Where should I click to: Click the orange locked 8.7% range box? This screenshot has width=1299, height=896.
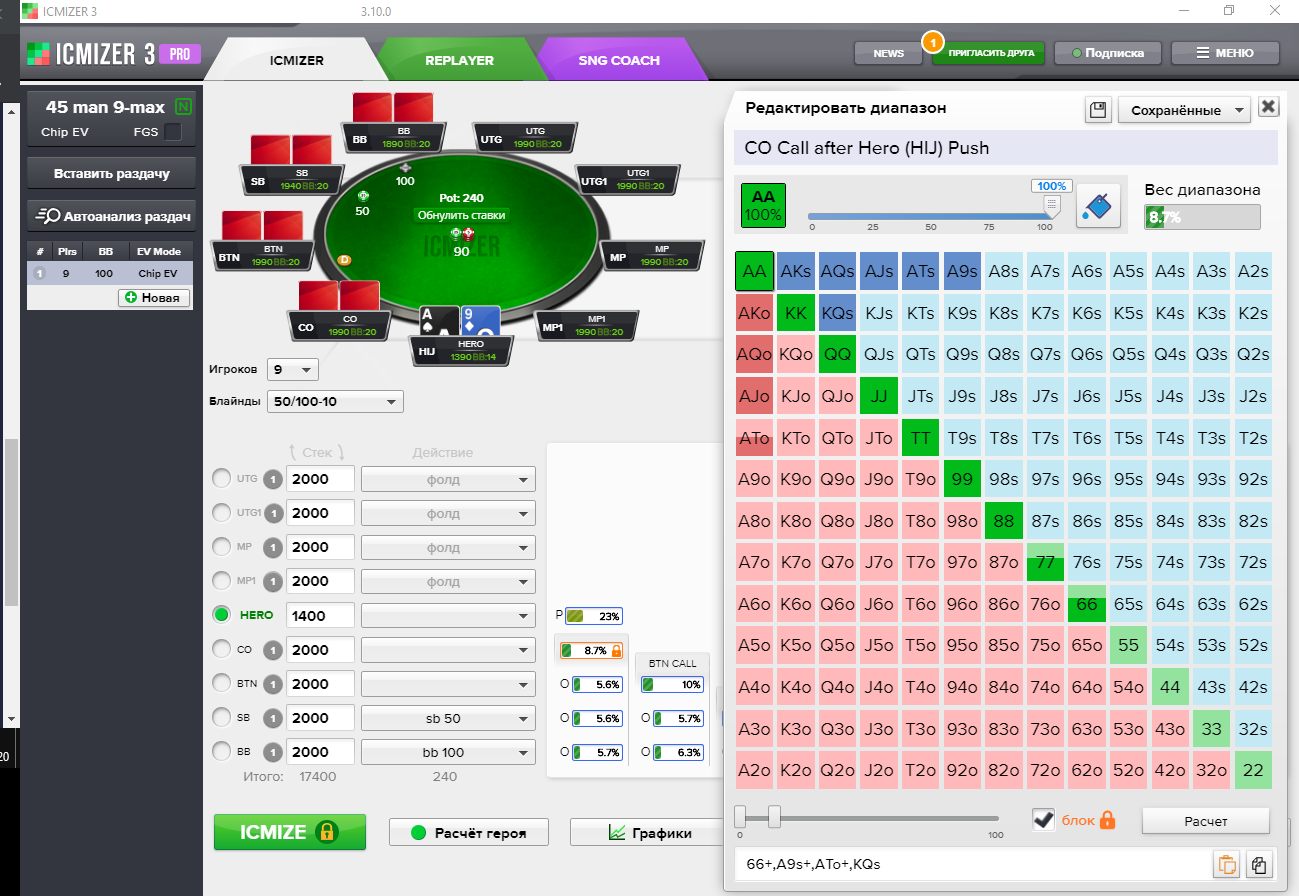point(593,650)
